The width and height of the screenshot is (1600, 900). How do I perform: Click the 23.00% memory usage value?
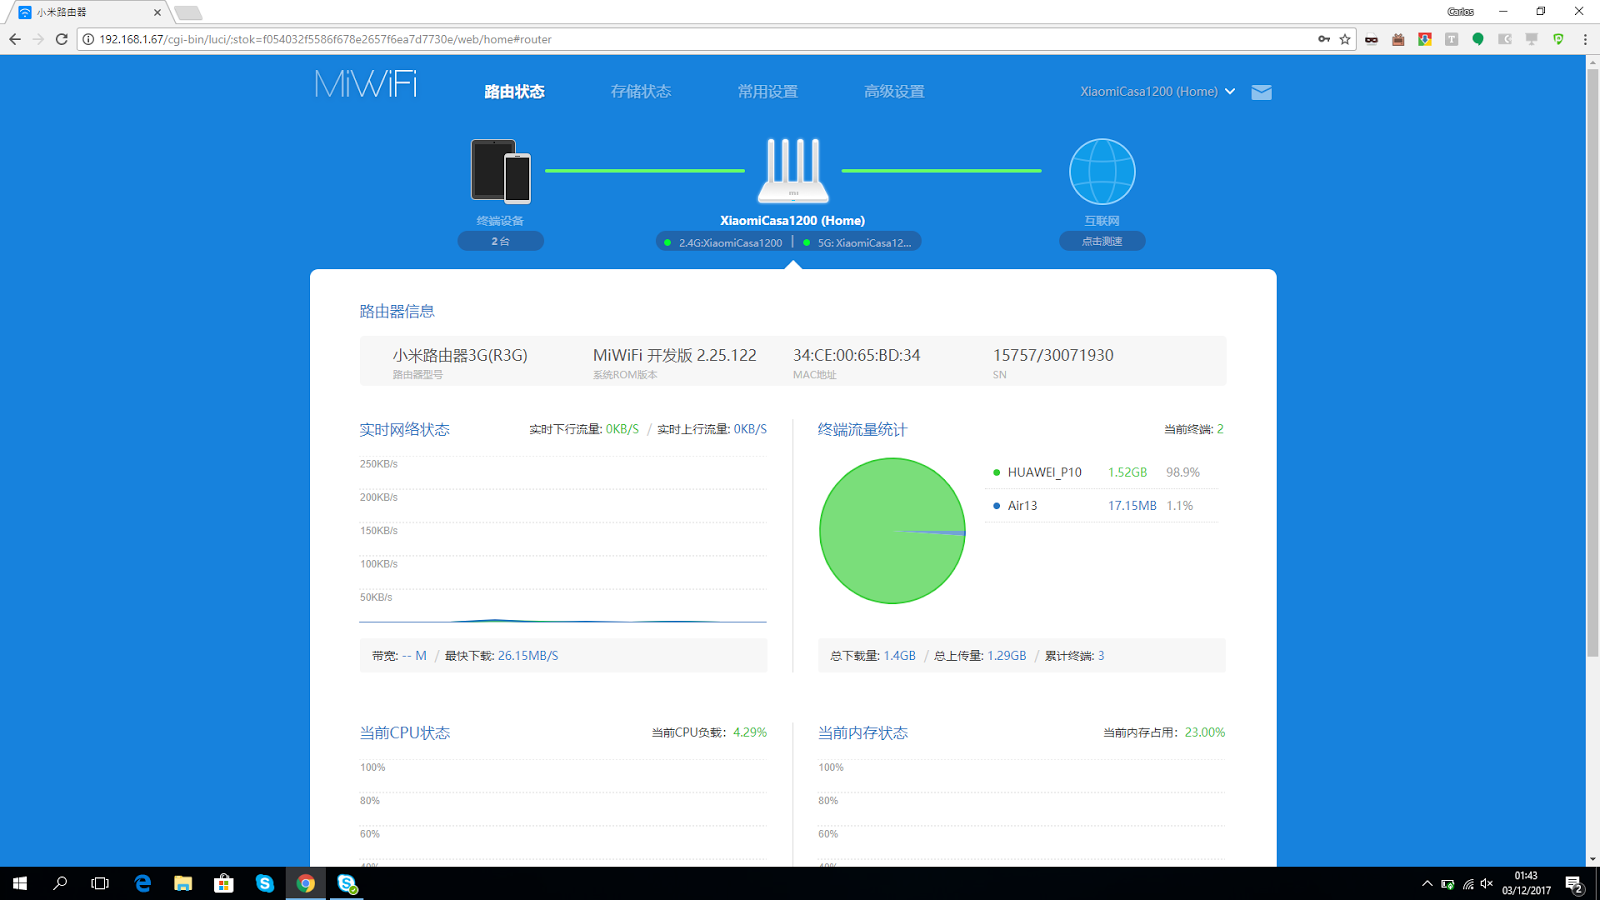pyautogui.click(x=1205, y=733)
